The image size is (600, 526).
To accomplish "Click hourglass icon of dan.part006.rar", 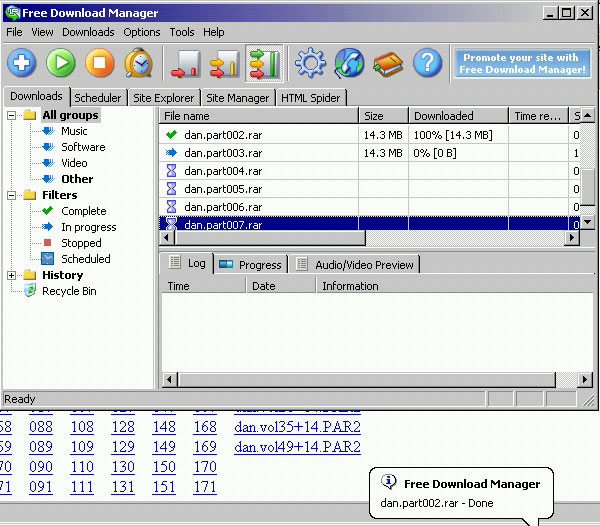I will [x=171, y=207].
